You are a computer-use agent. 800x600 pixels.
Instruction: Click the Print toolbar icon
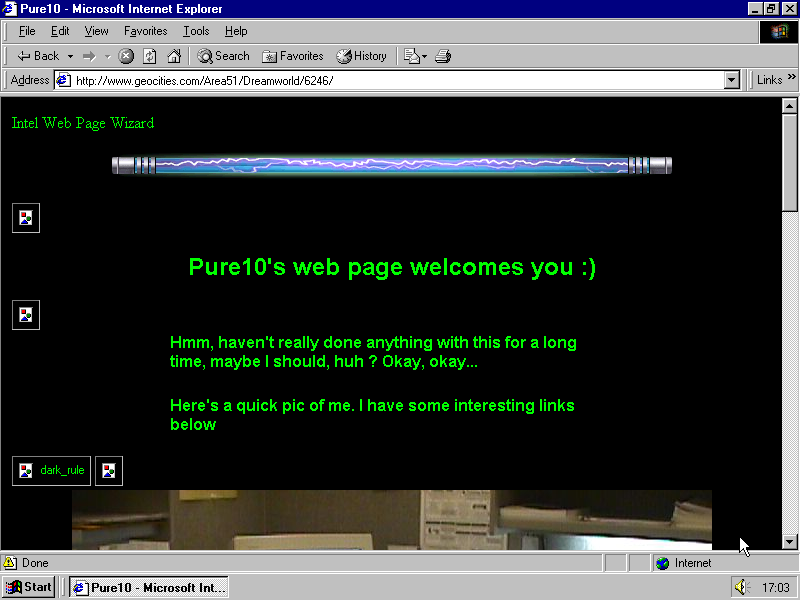[443, 56]
